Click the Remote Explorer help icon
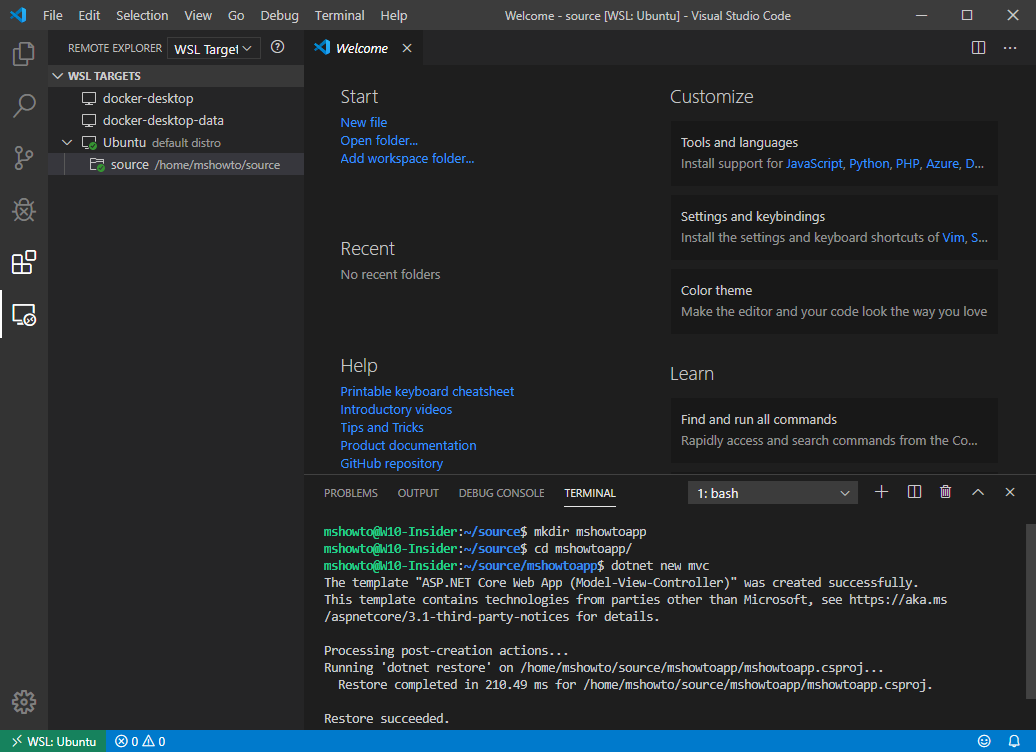 pyautogui.click(x=278, y=47)
